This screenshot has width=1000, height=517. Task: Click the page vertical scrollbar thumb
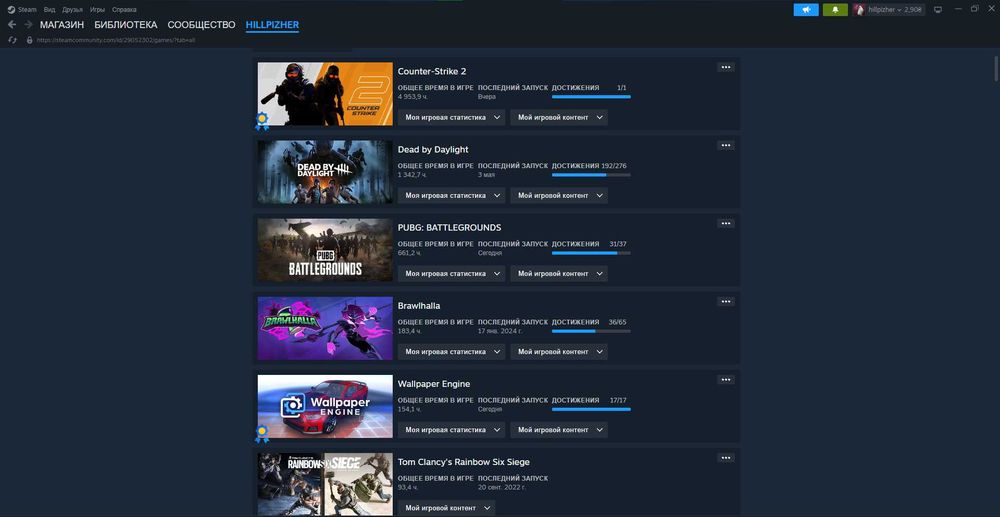click(996, 68)
